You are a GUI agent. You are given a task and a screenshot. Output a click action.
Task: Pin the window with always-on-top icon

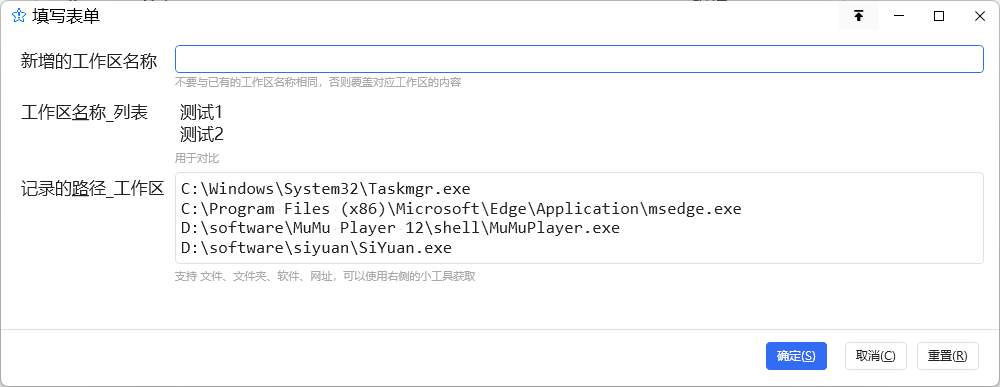point(858,17)
